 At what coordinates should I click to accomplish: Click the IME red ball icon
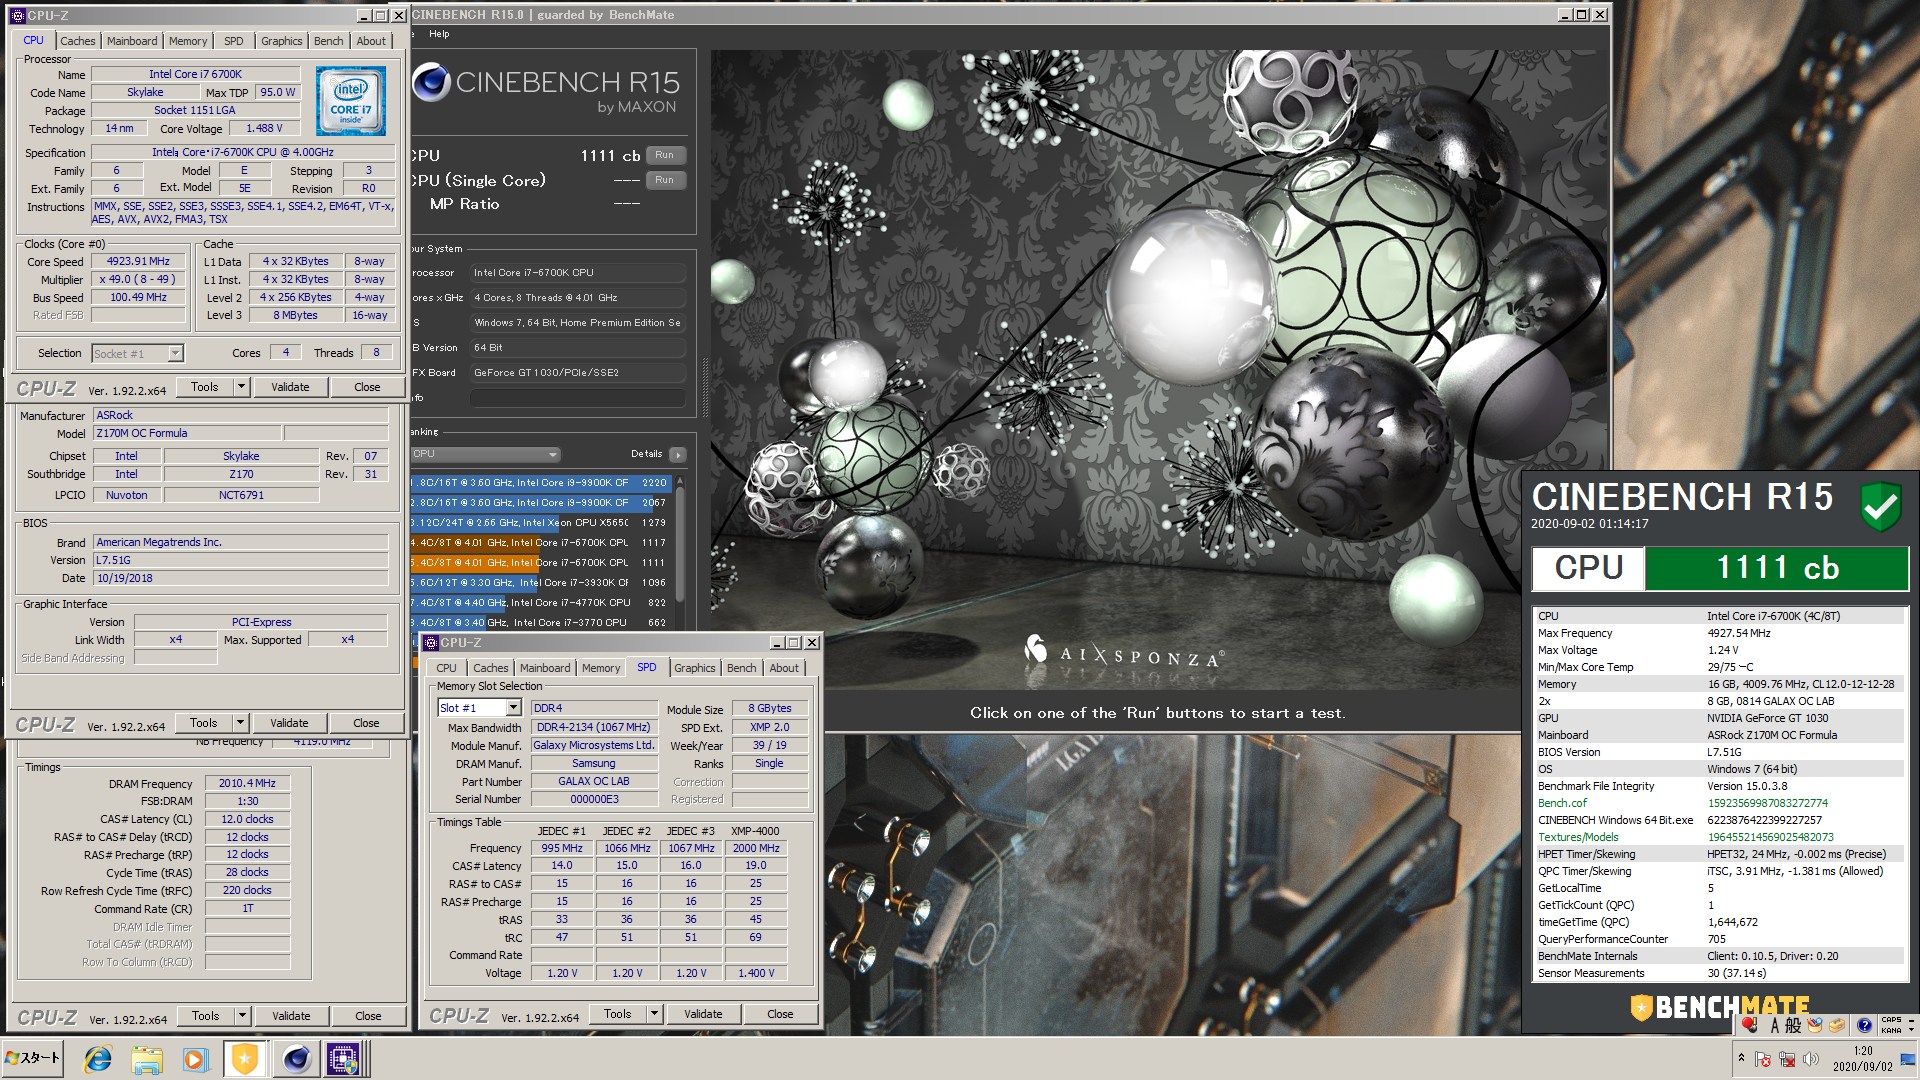1750,1025
